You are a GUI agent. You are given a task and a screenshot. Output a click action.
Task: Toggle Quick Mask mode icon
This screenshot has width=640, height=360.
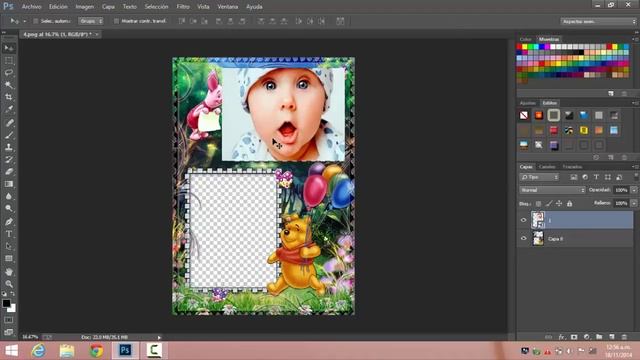pyautogui.click(x=9, y=320)
